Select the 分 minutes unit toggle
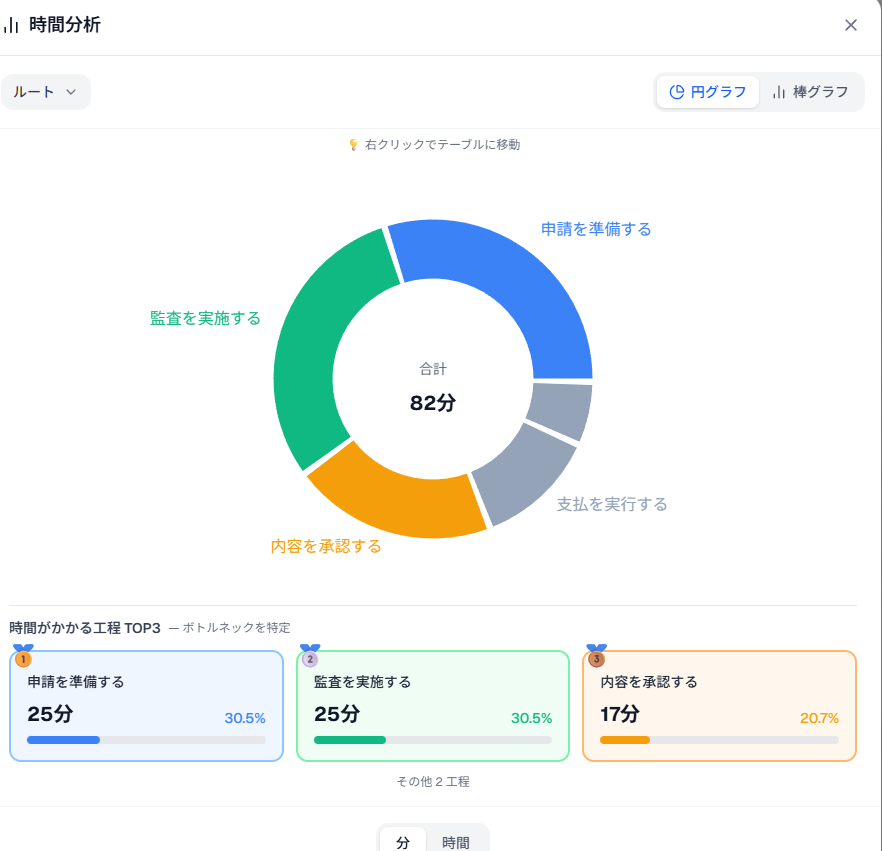Viewport: 882px width, 851px height. tap(403, 842)
